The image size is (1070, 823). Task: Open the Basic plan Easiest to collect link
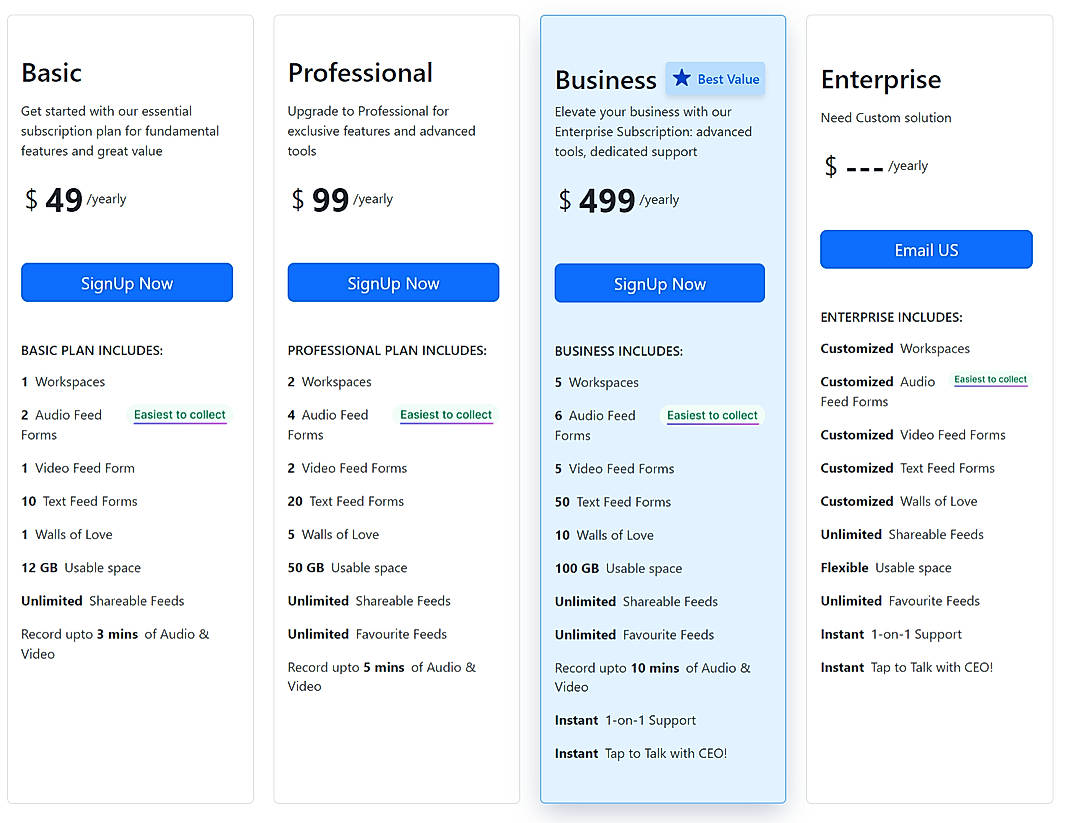[x=179, y=414]
